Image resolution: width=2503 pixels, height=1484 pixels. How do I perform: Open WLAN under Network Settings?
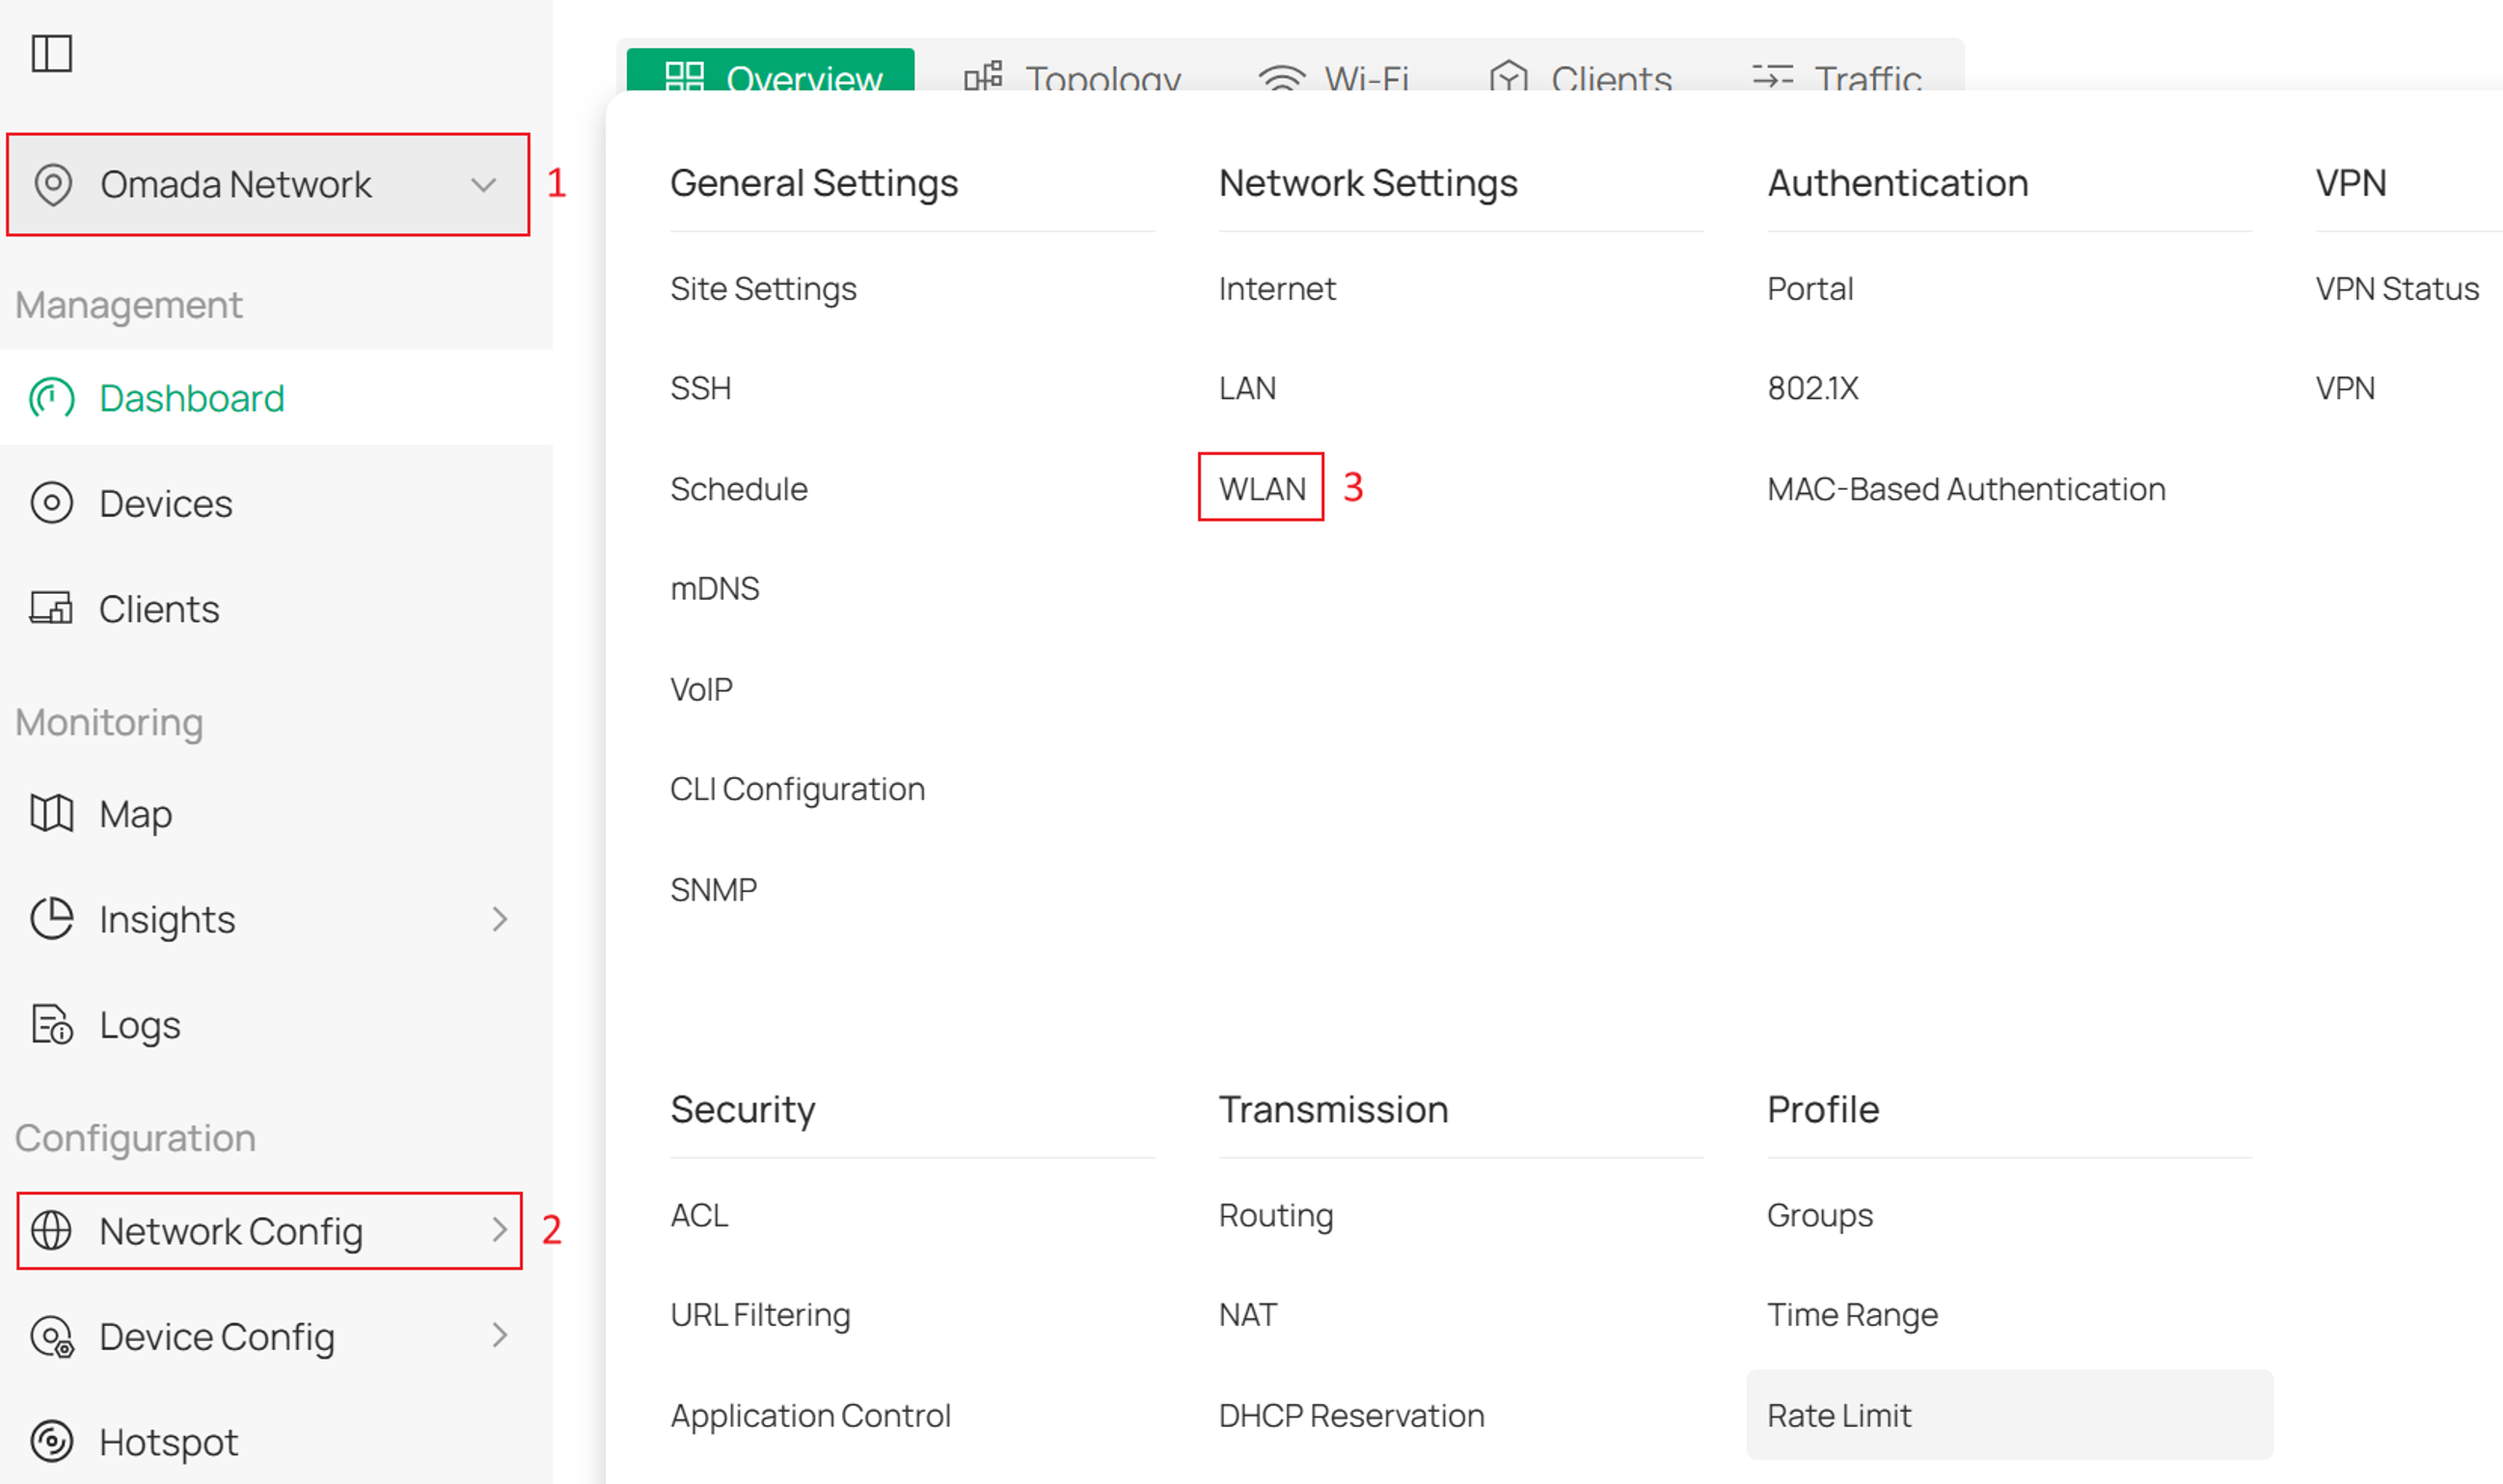coord(1262,489)
